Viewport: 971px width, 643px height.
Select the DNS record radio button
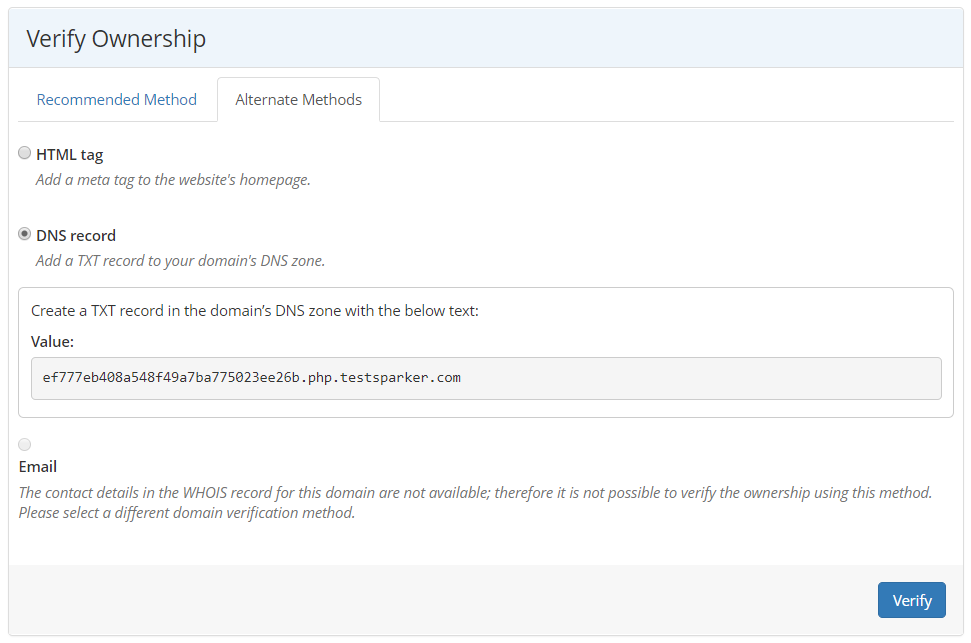click(x=24, y=234)
